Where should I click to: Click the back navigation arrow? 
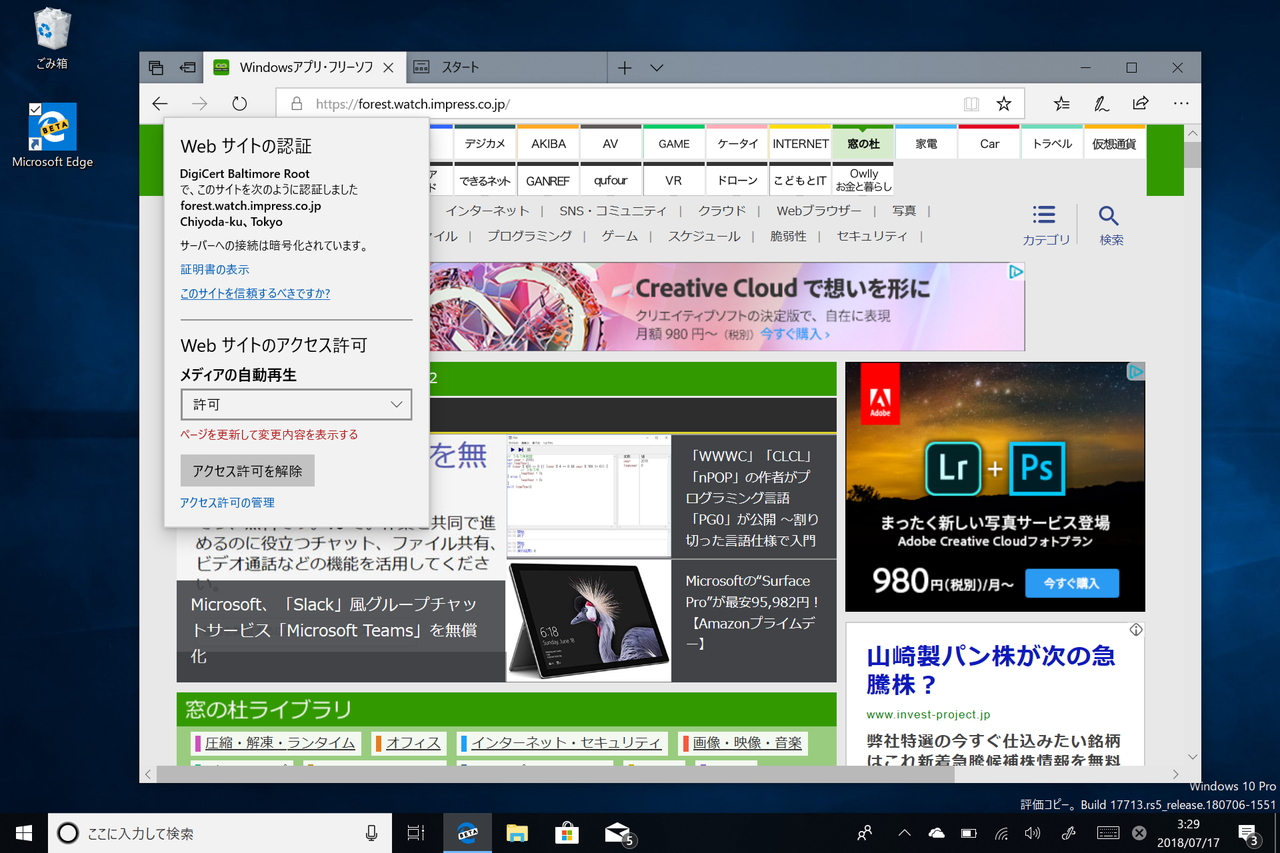click(160, 103)
